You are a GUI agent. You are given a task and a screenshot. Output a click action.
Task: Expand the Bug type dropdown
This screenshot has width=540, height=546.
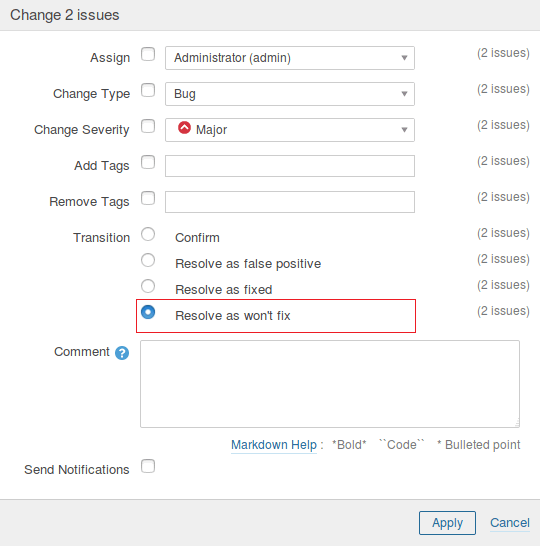[290, 94]
